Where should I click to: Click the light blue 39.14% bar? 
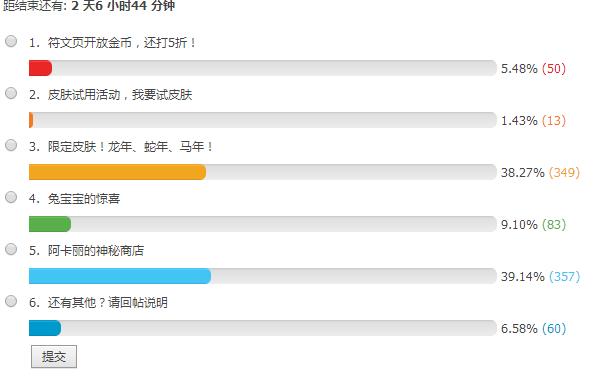(120, 276)
